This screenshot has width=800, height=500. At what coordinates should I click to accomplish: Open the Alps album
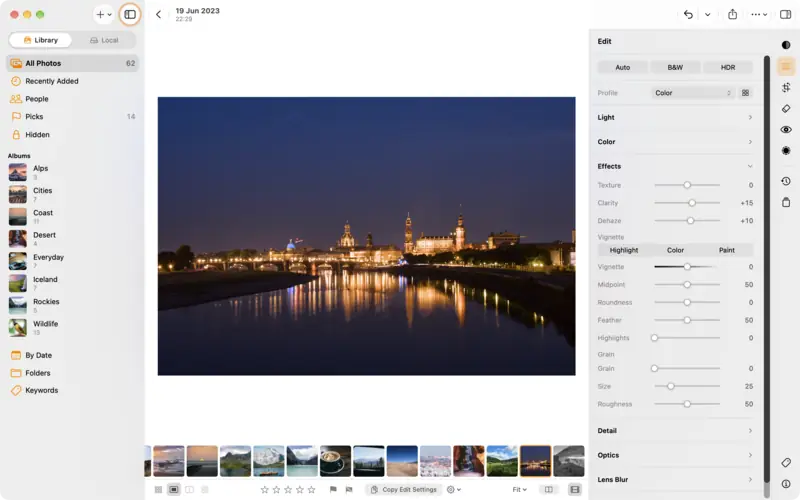72,172
